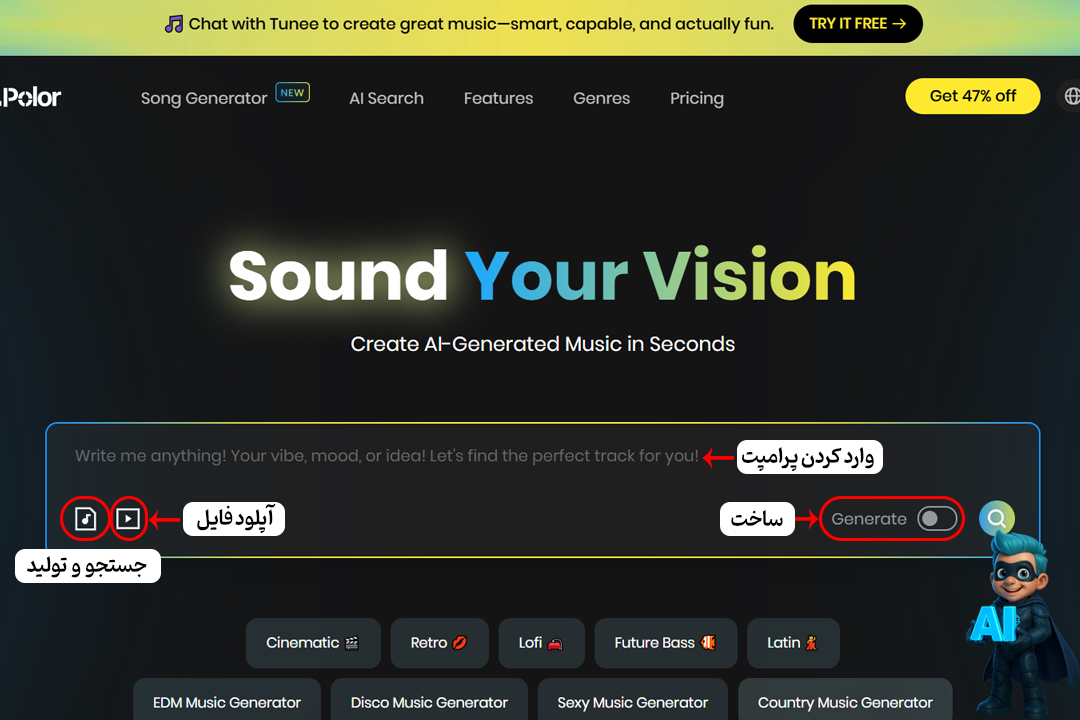The width and height of the screenshot is (1080, 720).
Task: Click the Get 47% off button
Action: 973,96
